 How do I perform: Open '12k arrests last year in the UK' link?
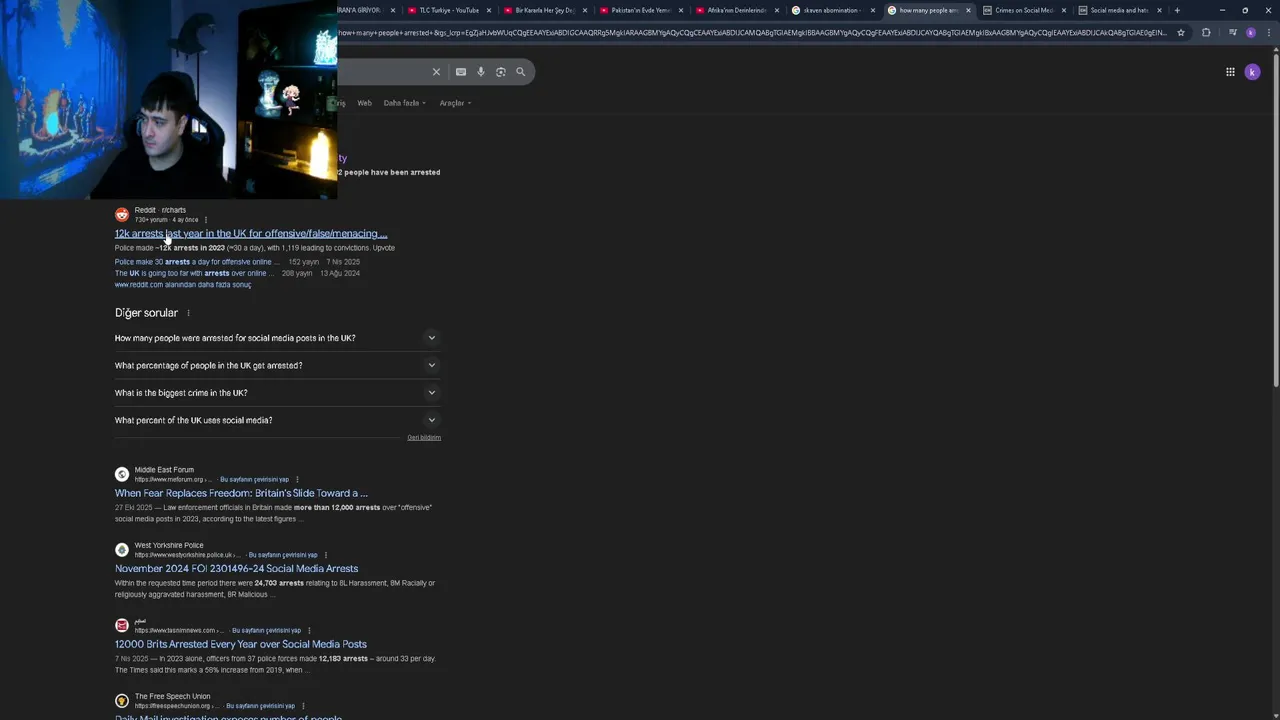tap(251, 234)
